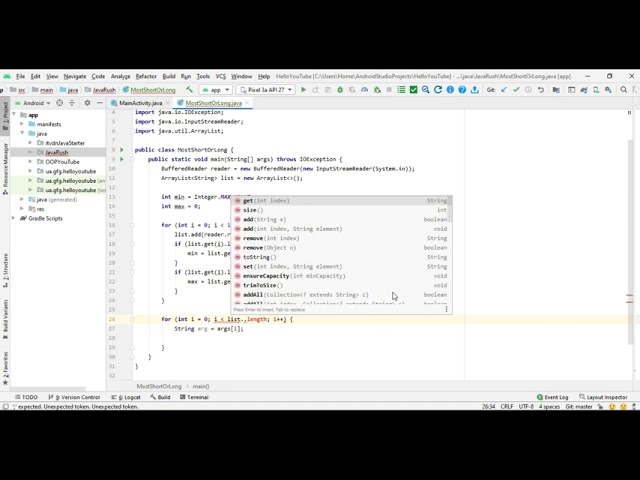This screenshot has height=480, width=640.
Task: Open the profiler gauge icon
Action: (364, 89)
